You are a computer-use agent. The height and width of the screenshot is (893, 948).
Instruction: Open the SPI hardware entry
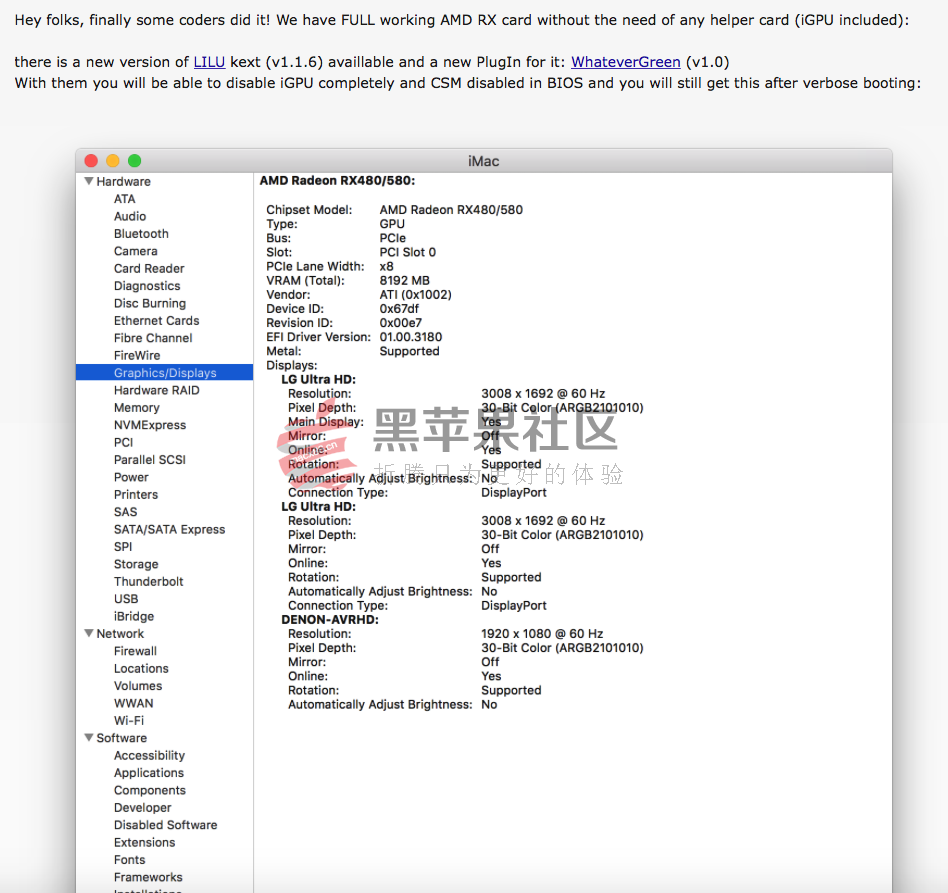[x=123, y=547]
